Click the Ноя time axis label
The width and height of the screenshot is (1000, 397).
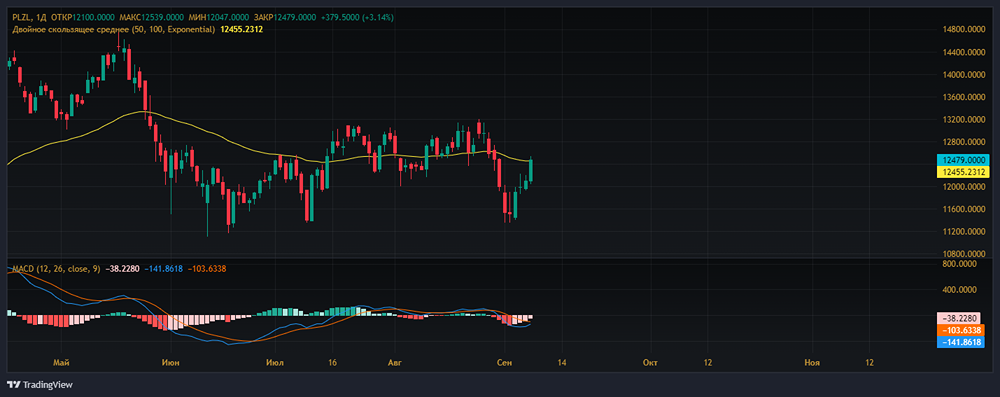pos(812,363)
